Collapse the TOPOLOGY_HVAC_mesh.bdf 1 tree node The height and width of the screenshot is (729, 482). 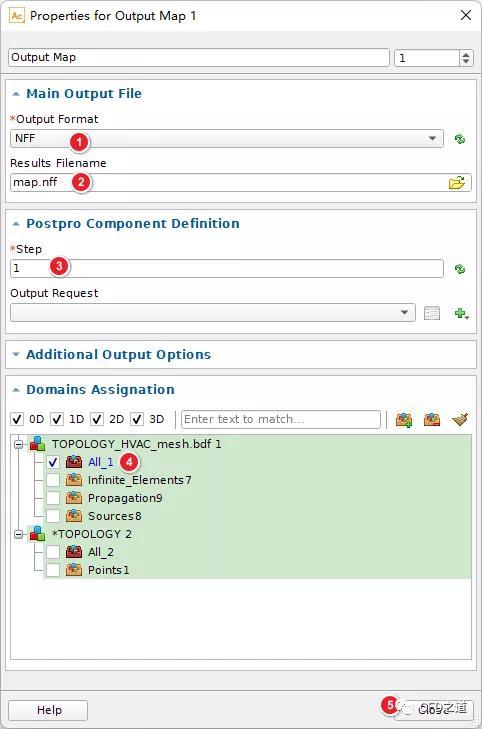click(18, 444)
